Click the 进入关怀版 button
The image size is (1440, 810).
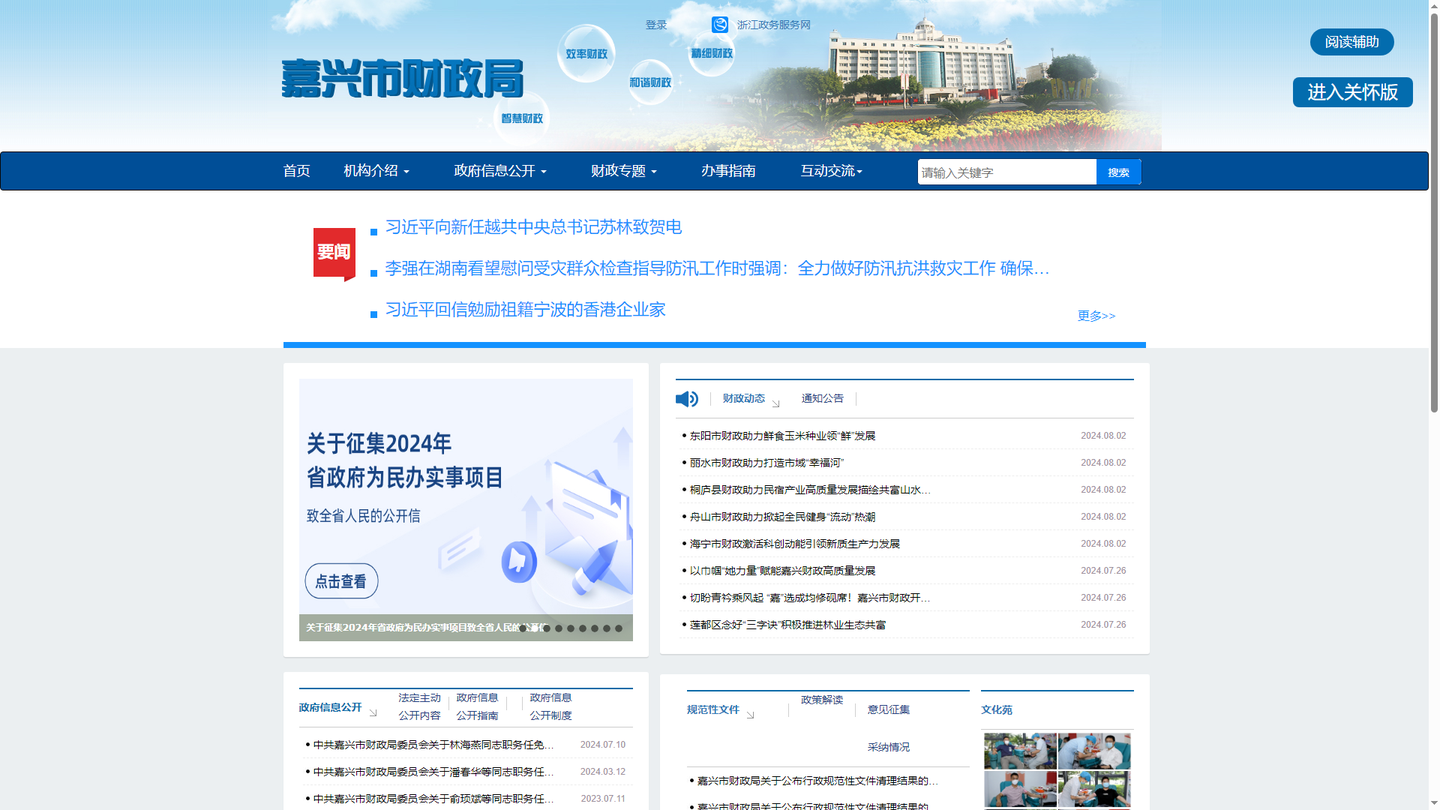click(x=1353, y=92)
